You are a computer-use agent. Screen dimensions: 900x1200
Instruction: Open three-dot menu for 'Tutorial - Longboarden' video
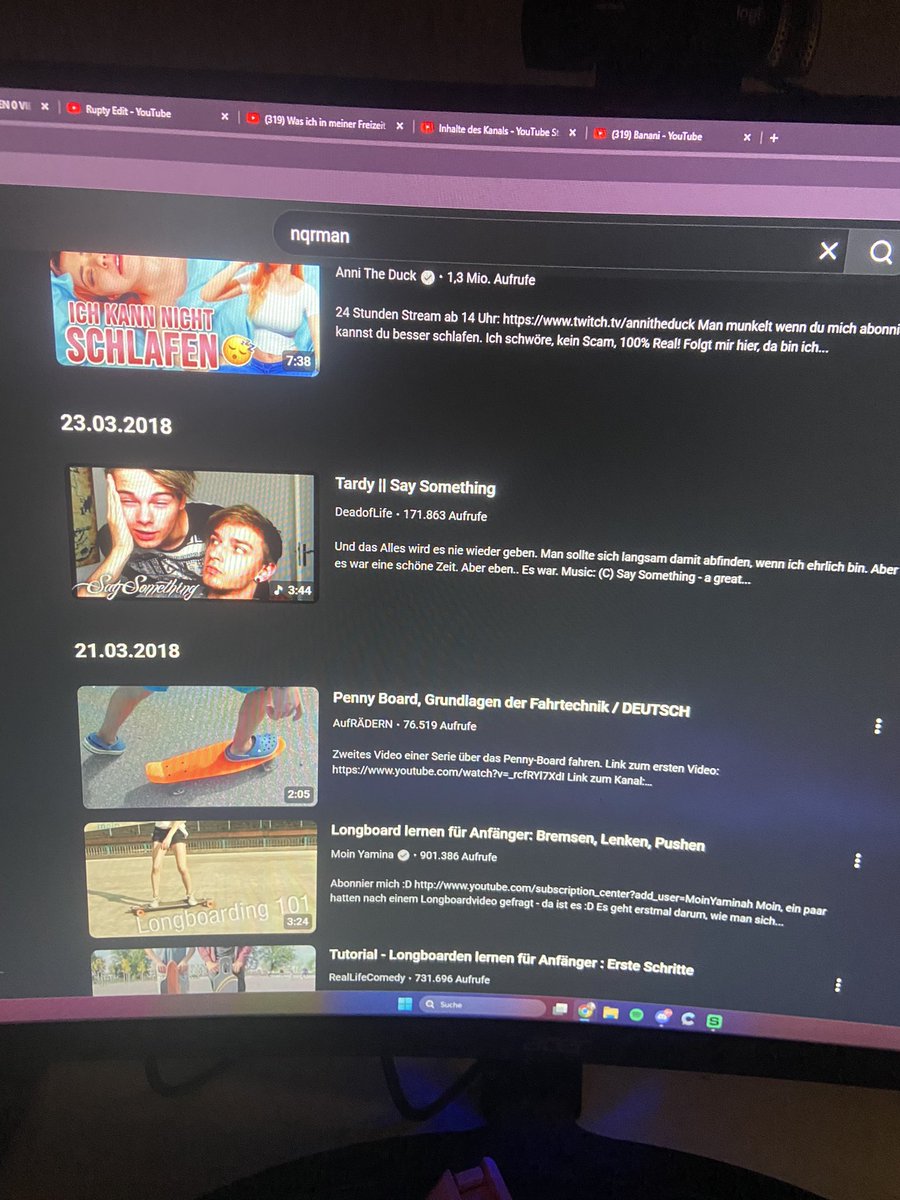pos(838,985)
